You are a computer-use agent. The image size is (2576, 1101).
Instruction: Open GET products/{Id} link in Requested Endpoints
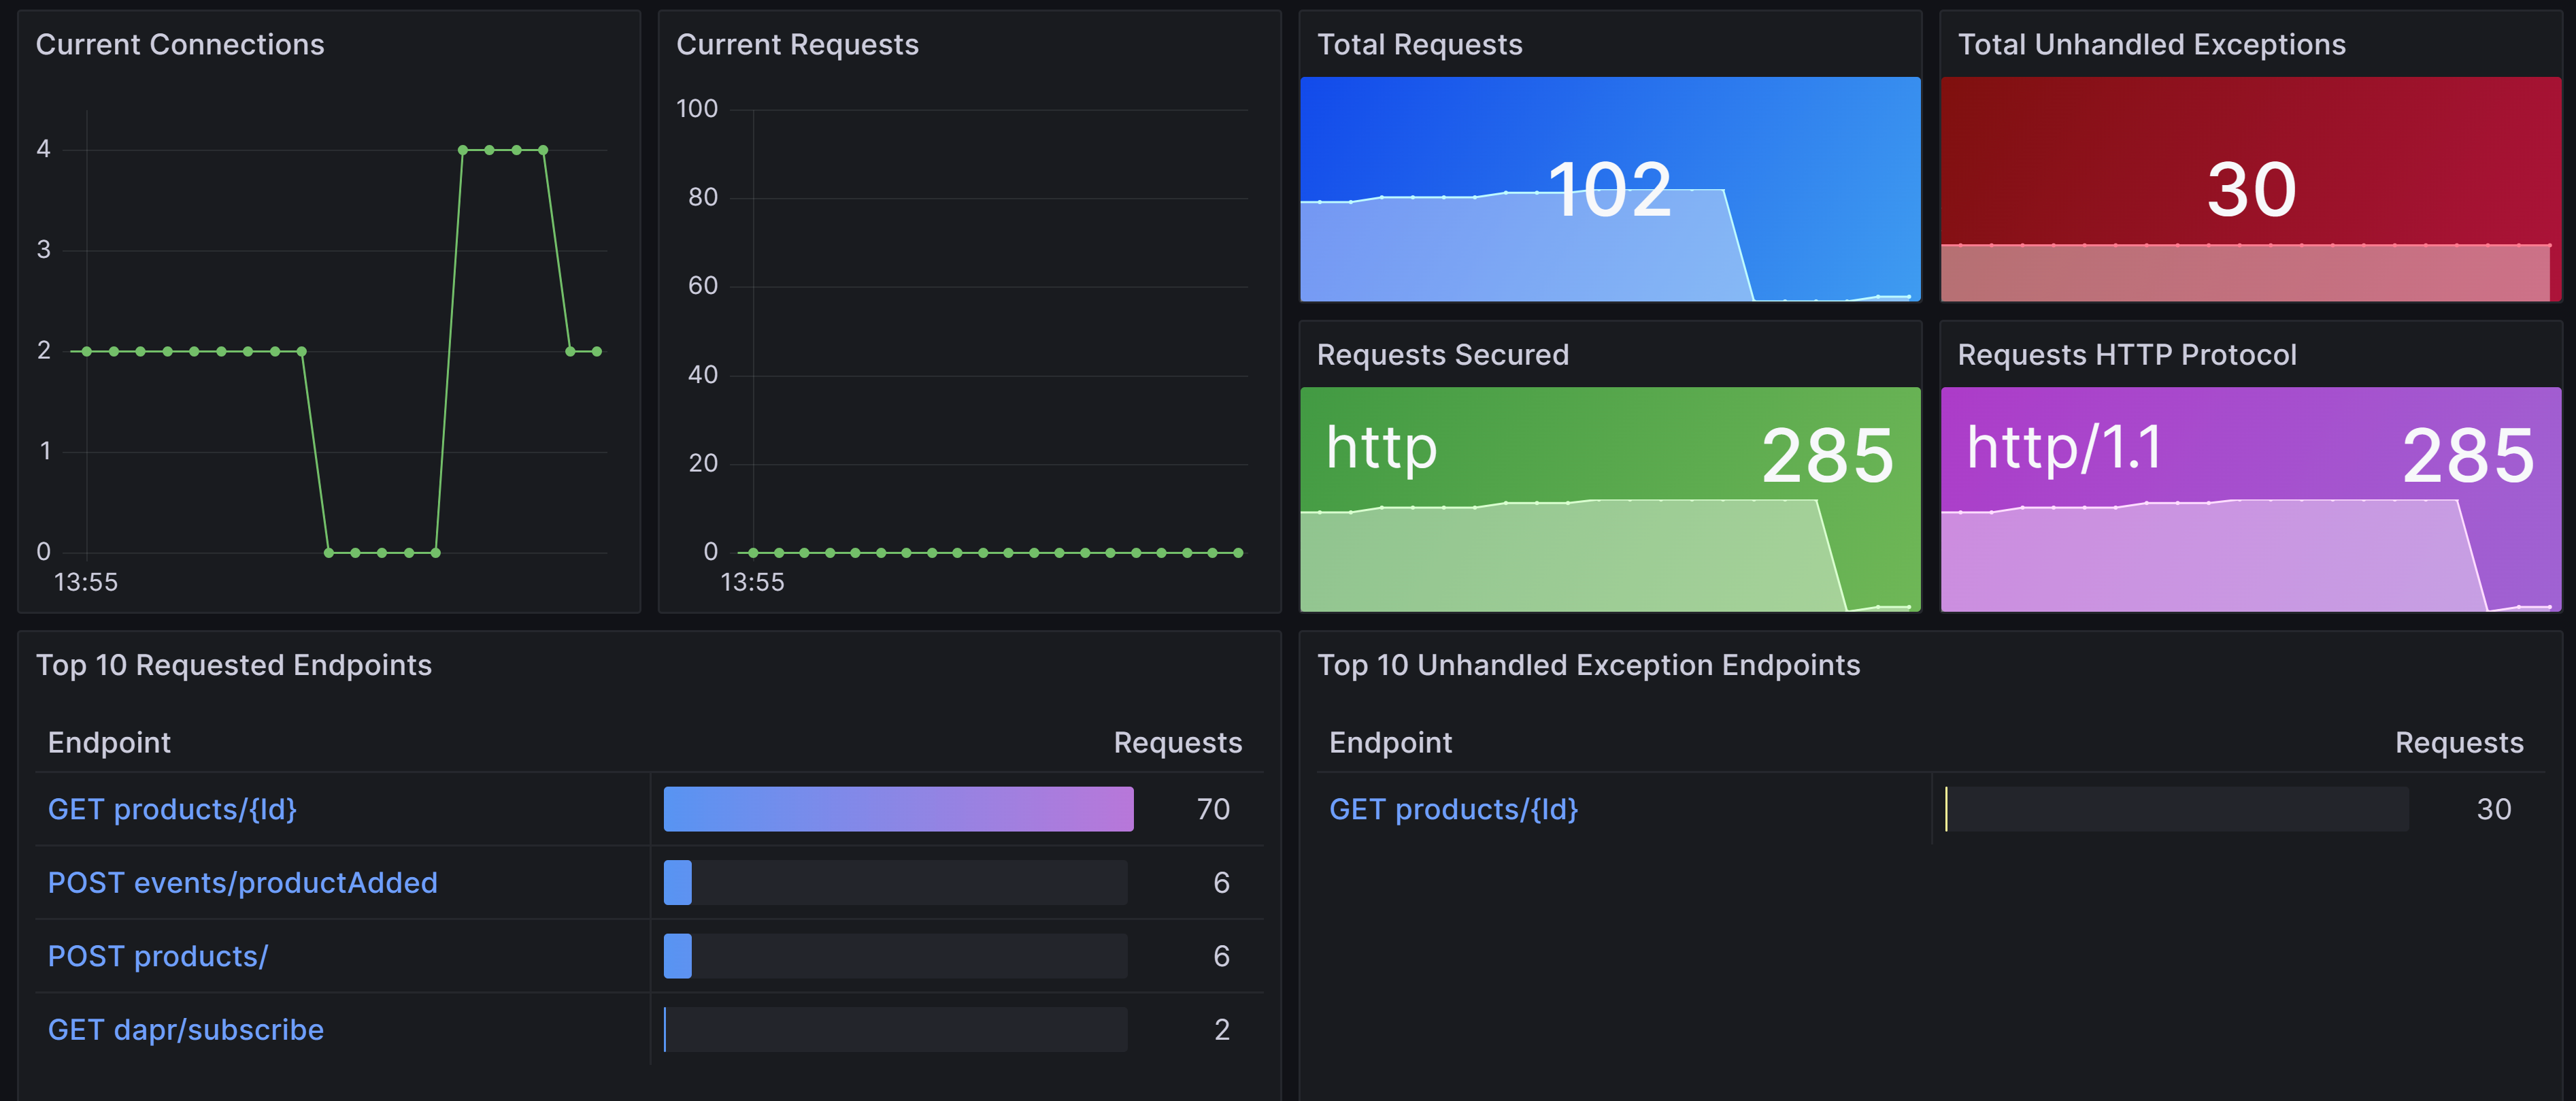(x=172, y=809)
